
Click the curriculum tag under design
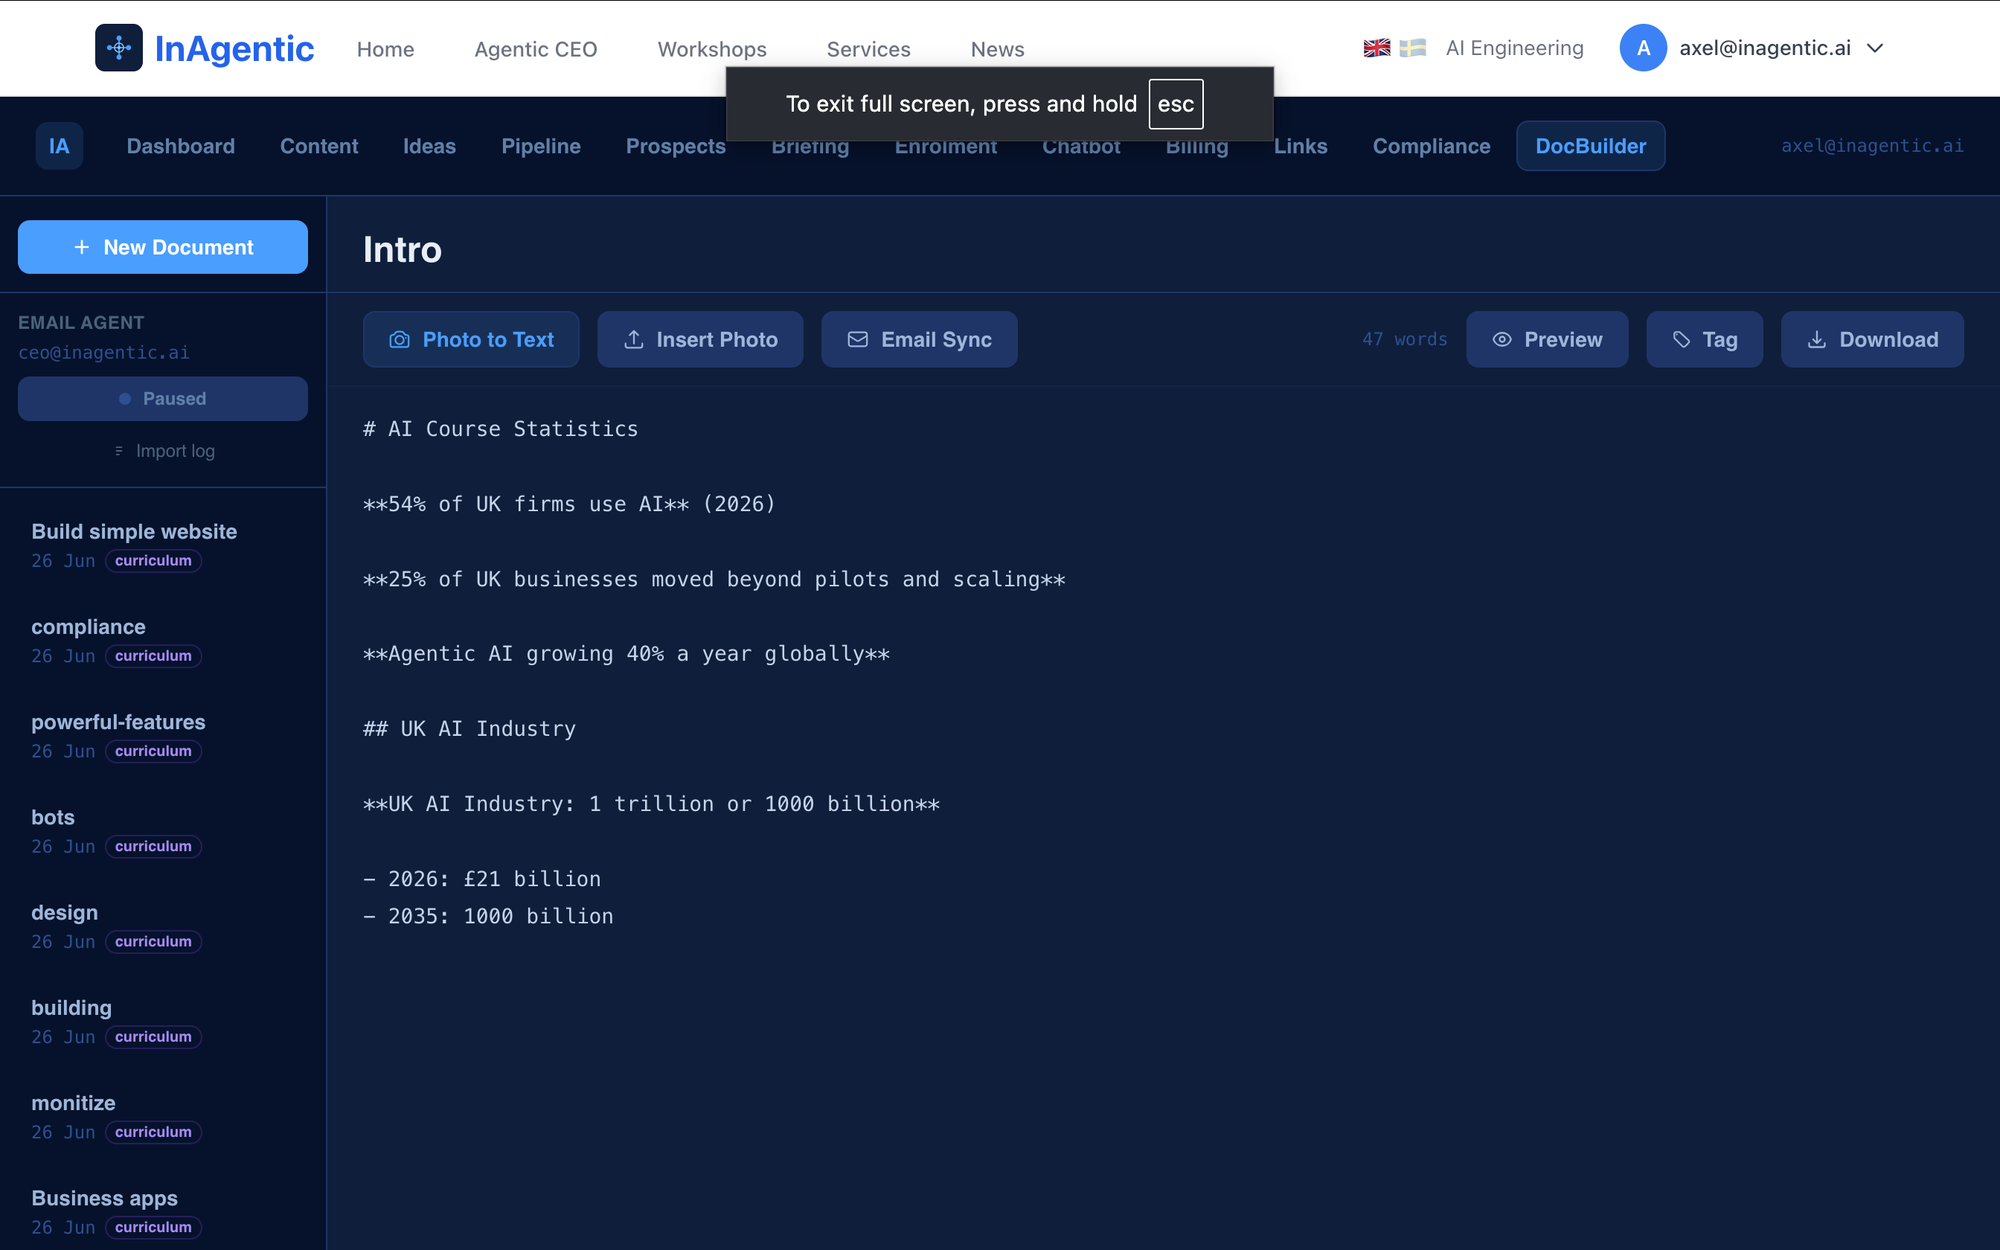tap(153, 942)
